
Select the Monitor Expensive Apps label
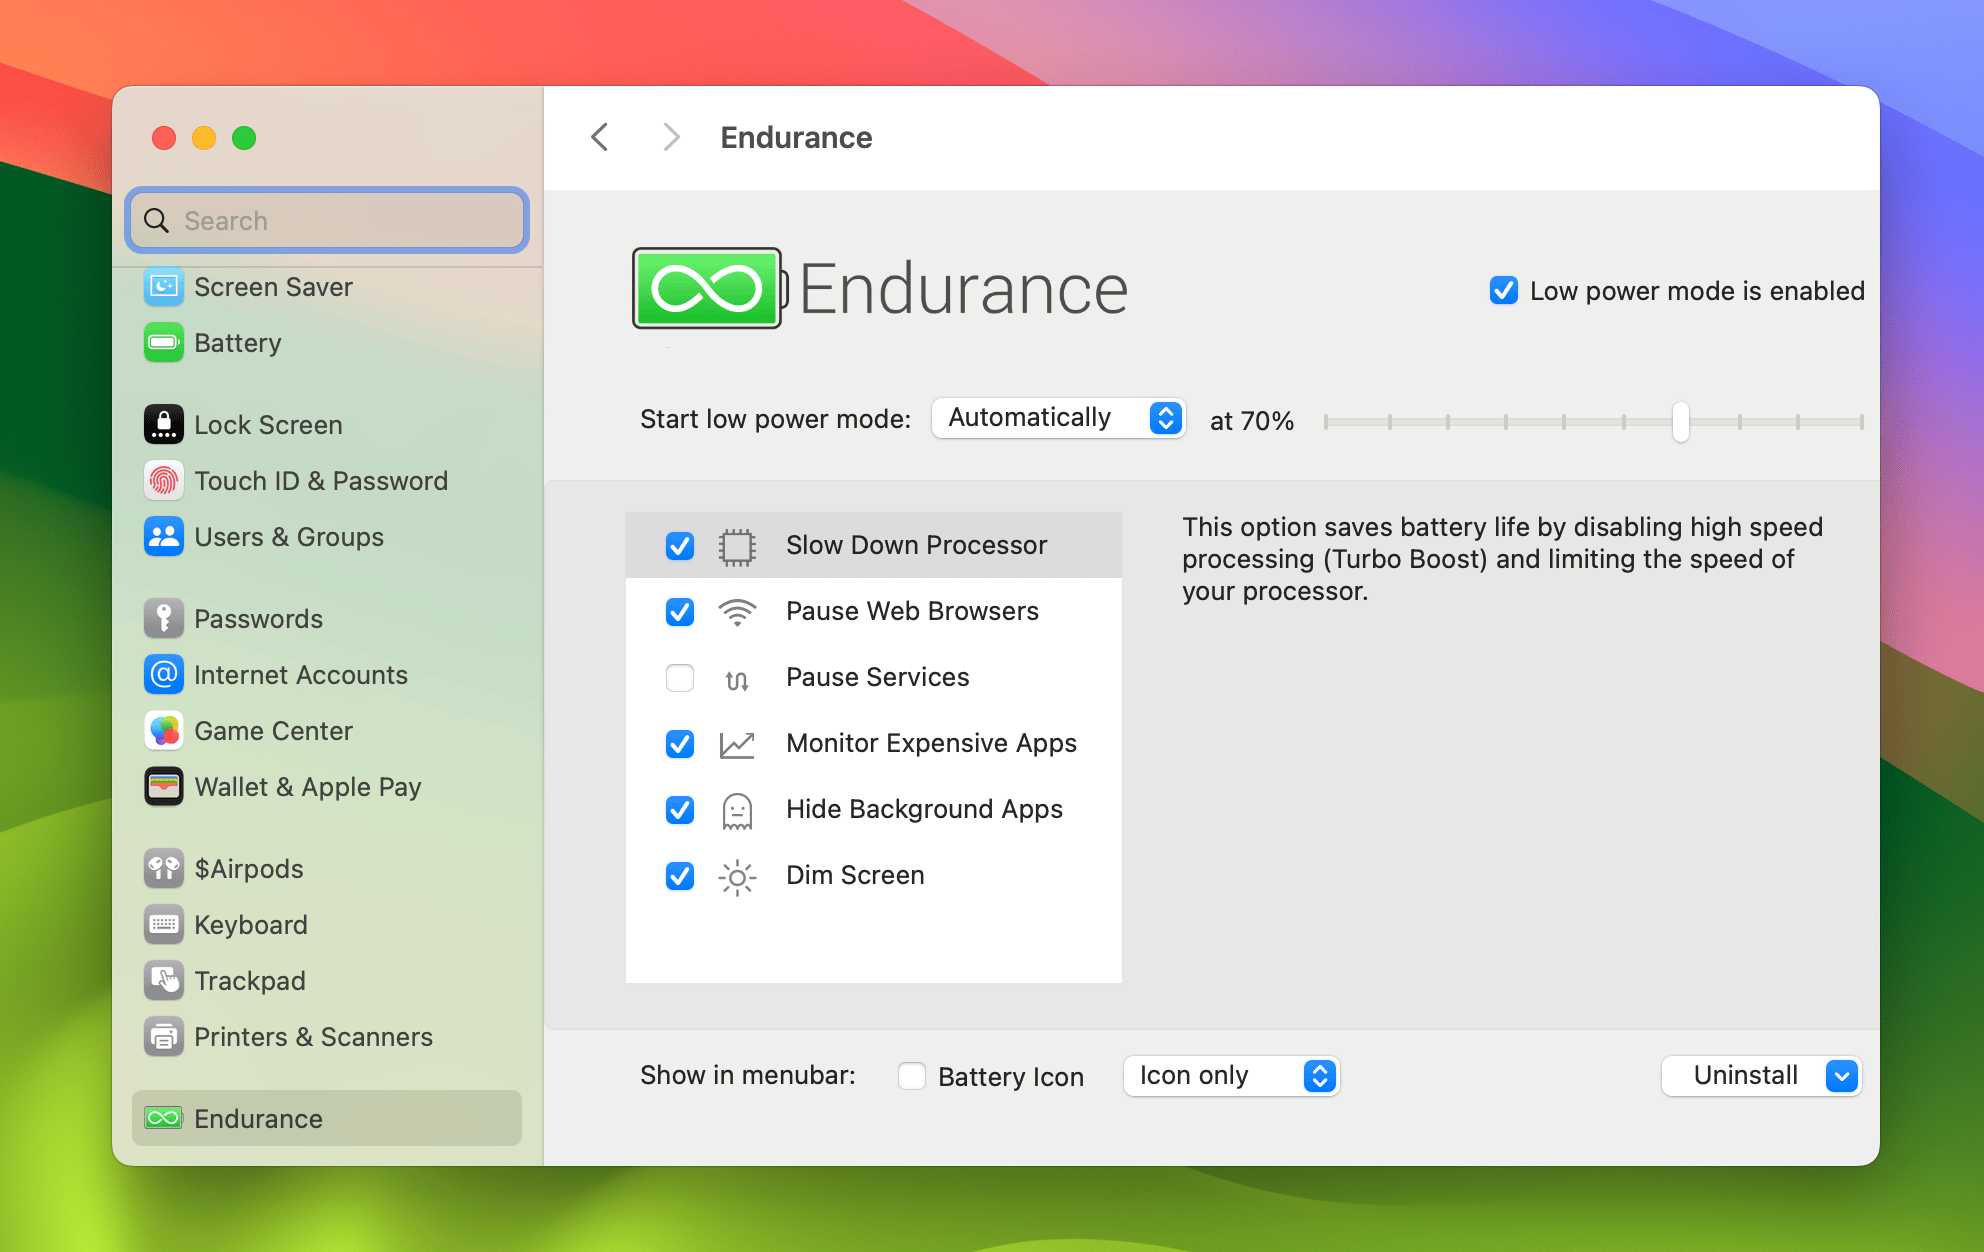(x=931, y=743)
